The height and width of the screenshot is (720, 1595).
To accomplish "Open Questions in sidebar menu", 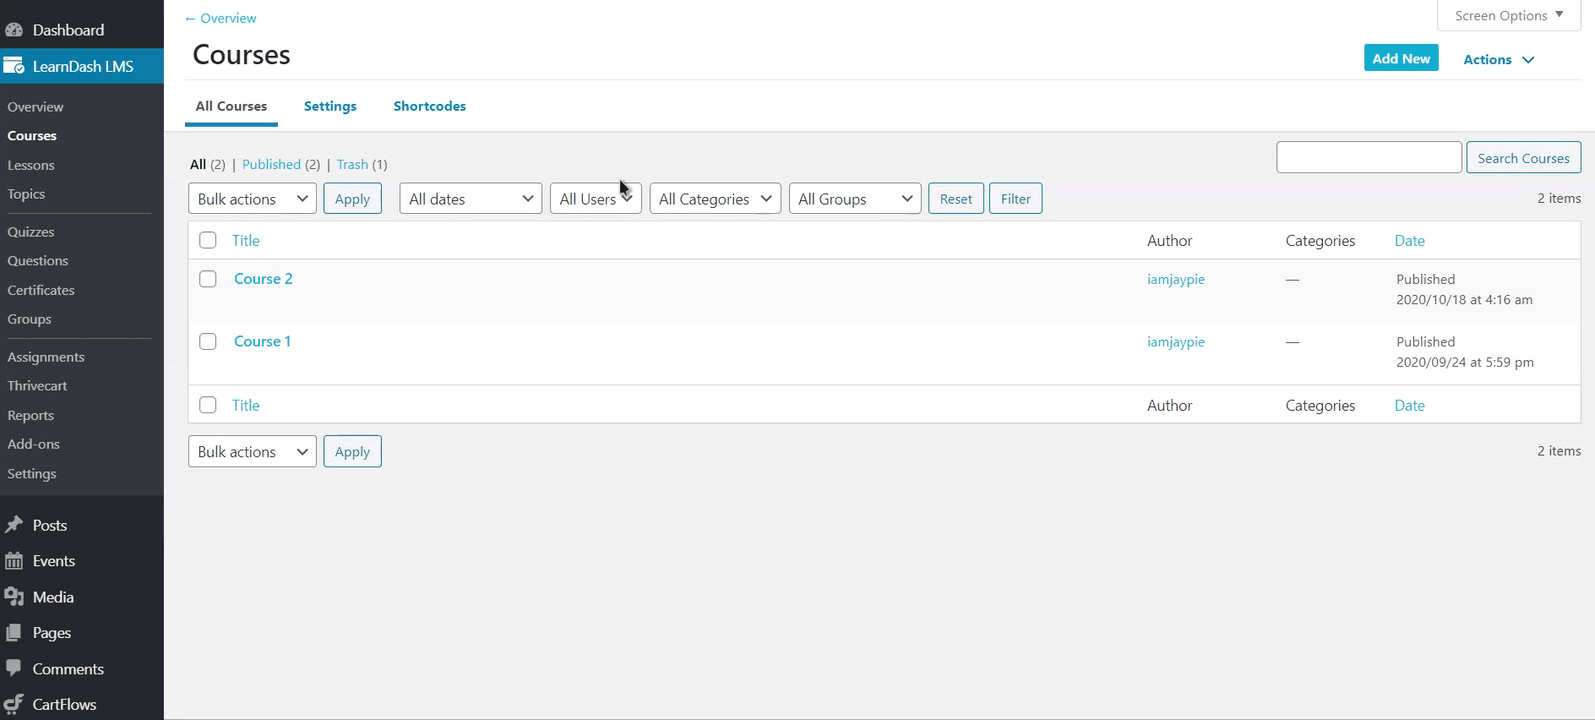I will pyautogui.click(x=38, y=261).
